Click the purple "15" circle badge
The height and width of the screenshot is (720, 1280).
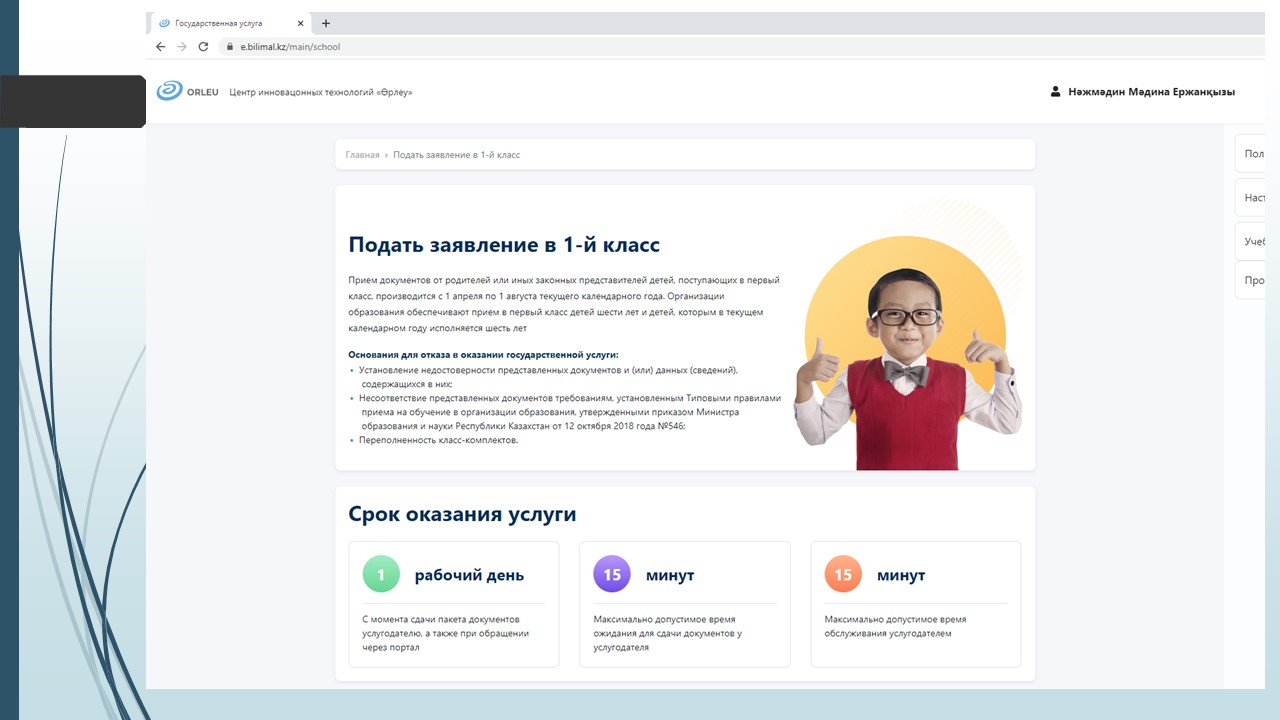(x=612, y=574)
